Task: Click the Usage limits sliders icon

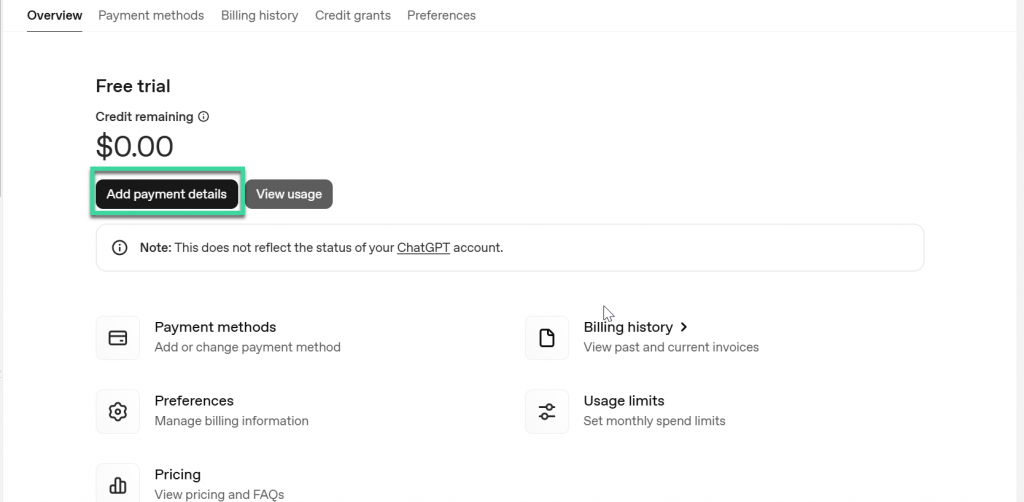Action: [547, 411]
